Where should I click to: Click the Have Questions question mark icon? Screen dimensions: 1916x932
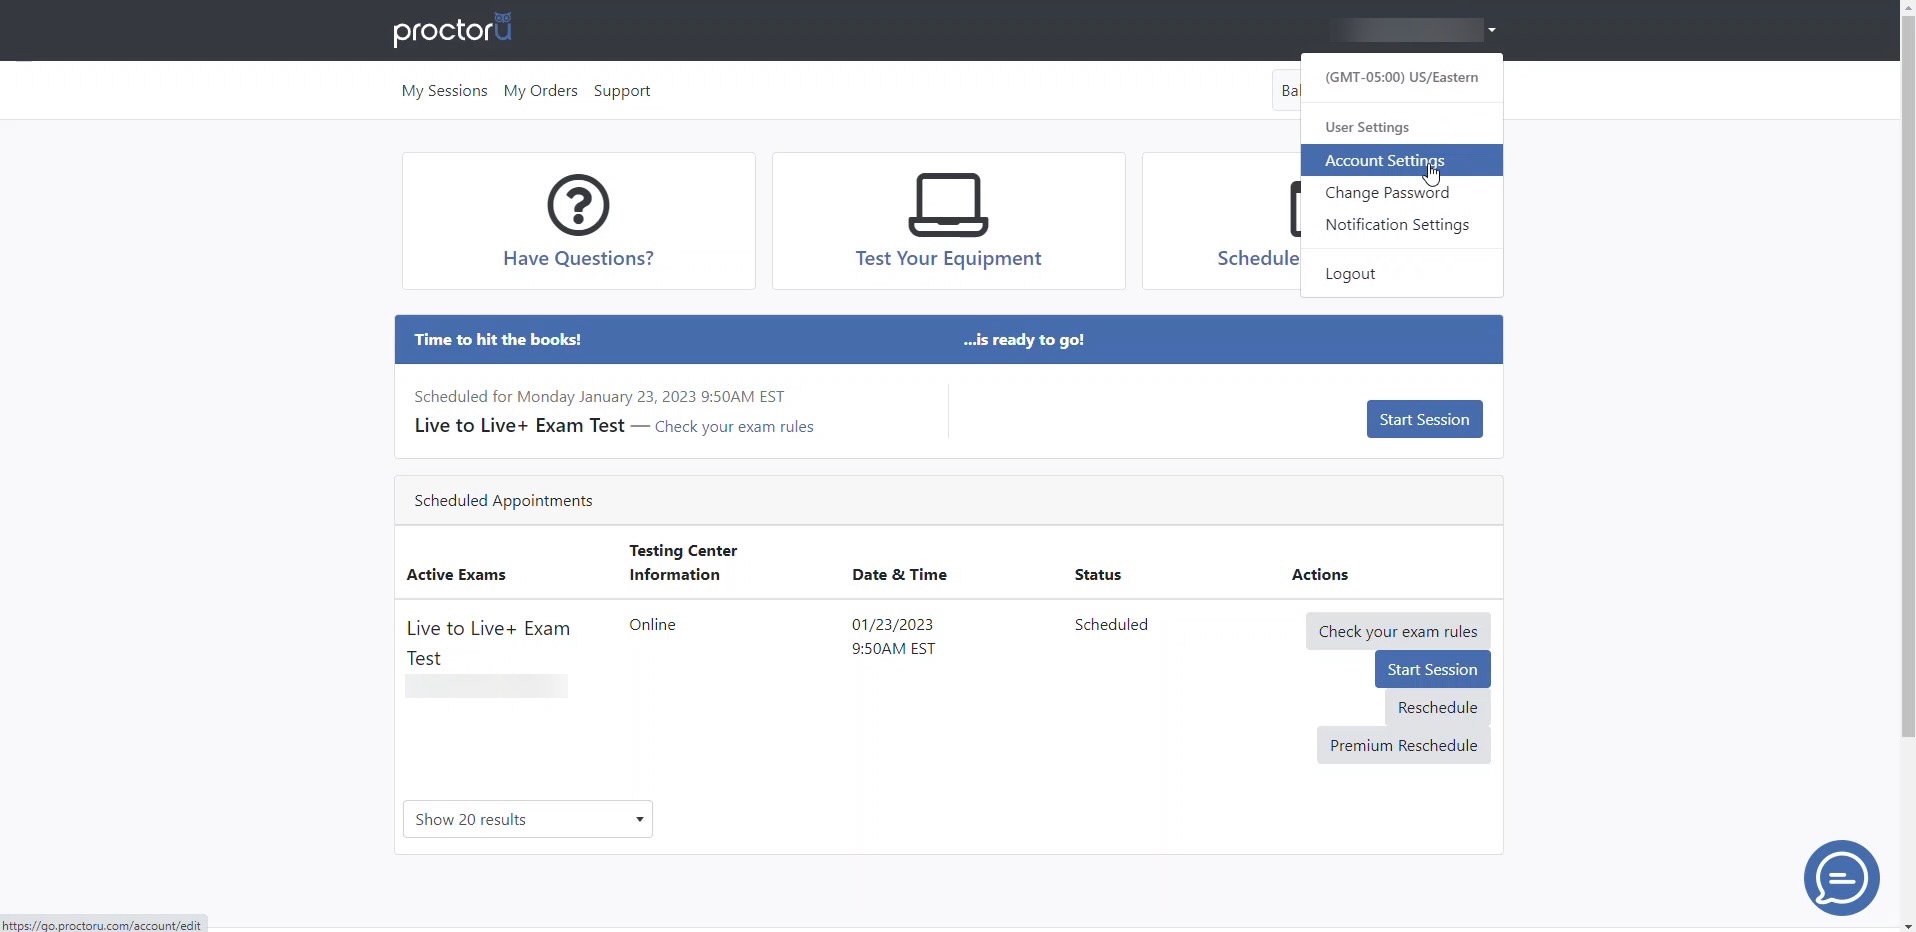(578, 205)
